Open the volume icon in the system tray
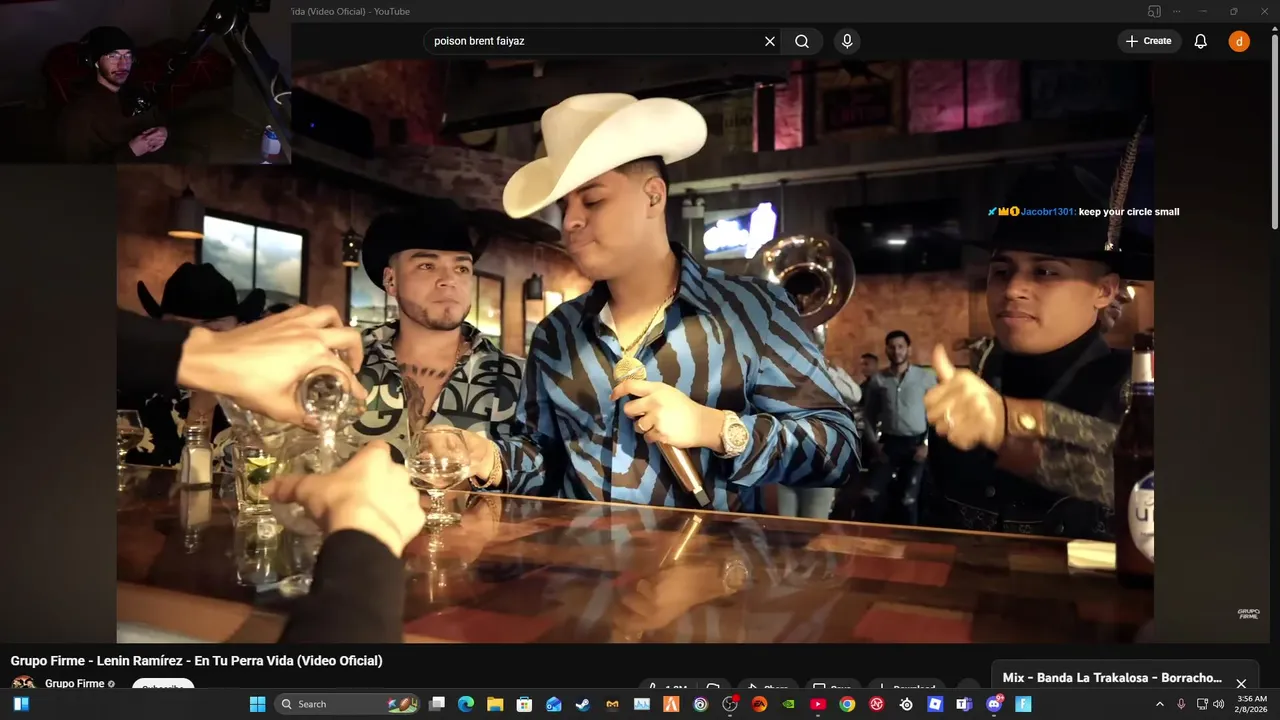Image resolution: width=1280 pixels, height=720 pixels. [x=1218, y=704]
